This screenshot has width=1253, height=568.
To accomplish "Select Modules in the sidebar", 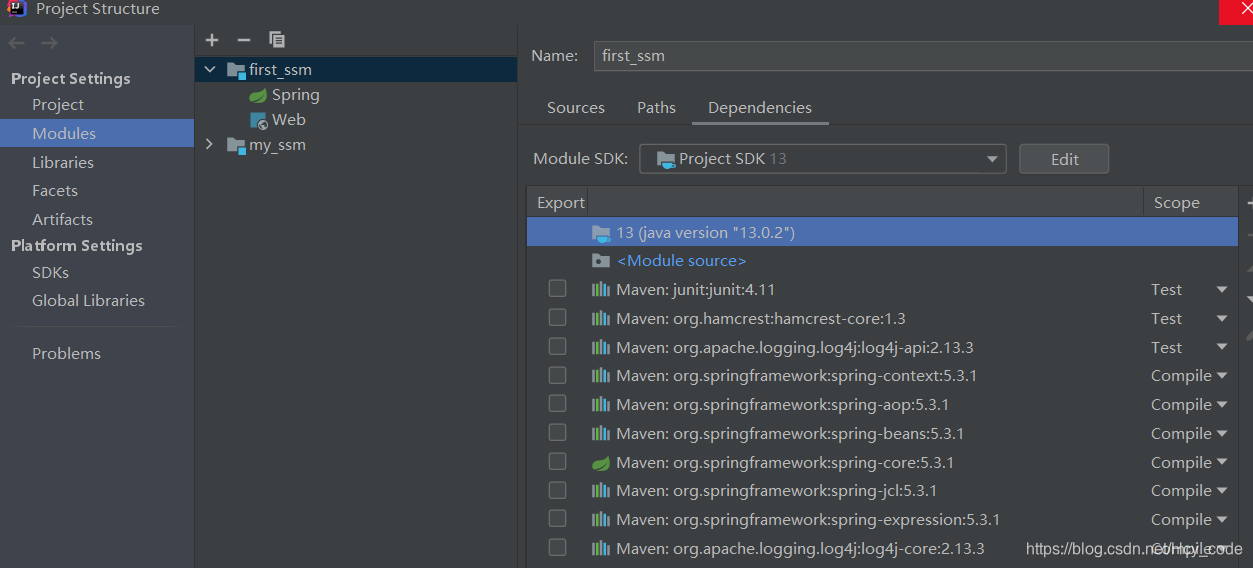I will (97, 133).
